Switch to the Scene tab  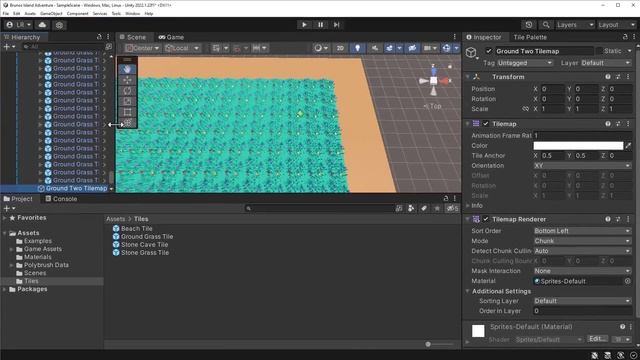(133, 37)
